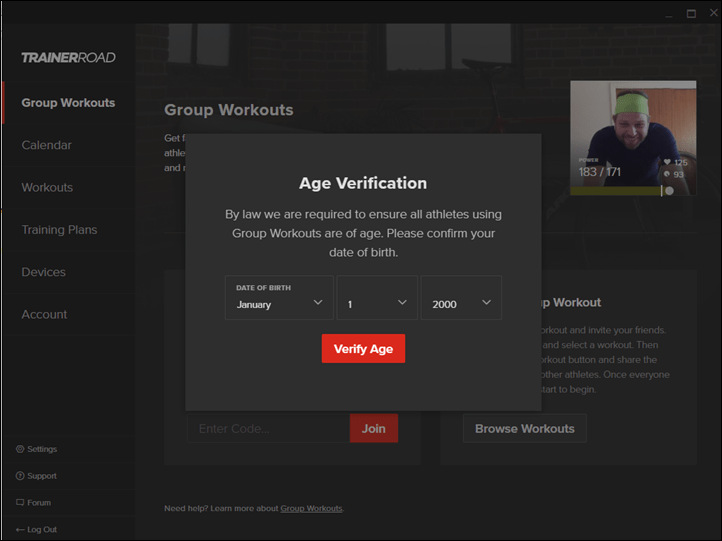The image size is (722, 541).
Task: Maximize the TrainerRoad window
Action: click(x=691, y=13)
